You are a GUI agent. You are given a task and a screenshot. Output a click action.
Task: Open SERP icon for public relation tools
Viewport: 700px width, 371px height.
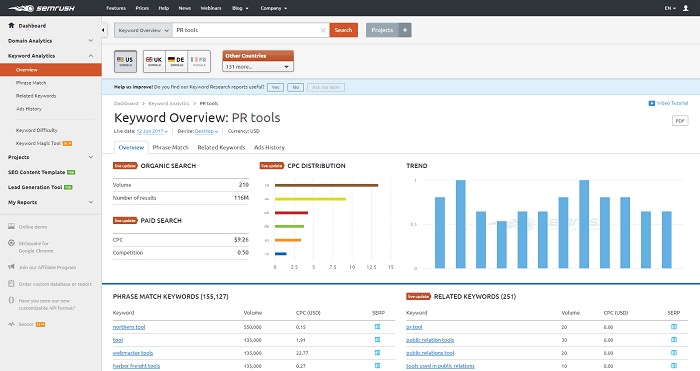(674, 340)
